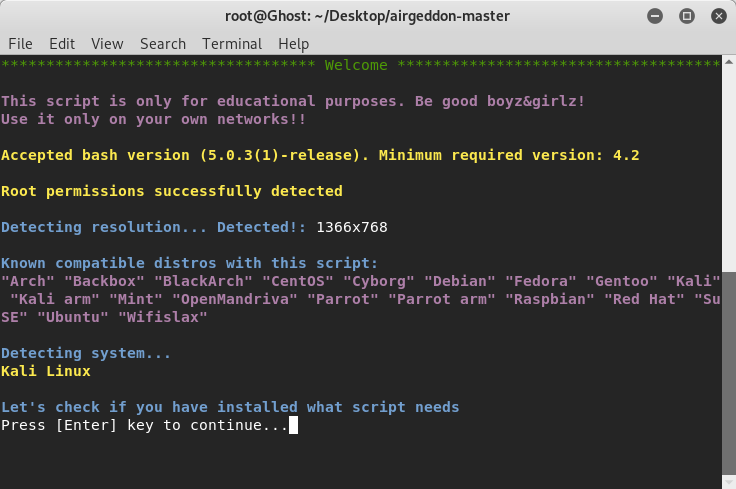This screenshot has height=489, width=736.
Task: Open the Search menu
Action: point(163,44)
